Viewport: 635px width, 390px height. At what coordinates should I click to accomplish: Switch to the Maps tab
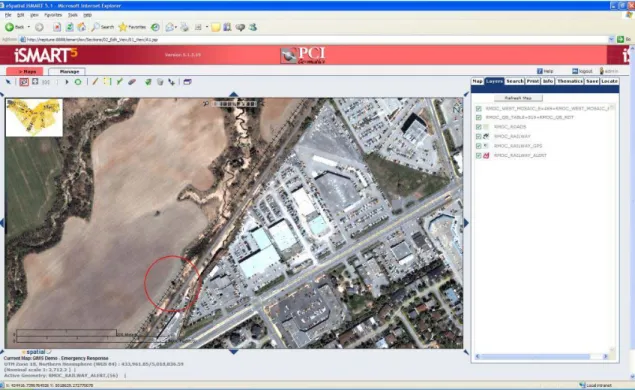point(25,71)
